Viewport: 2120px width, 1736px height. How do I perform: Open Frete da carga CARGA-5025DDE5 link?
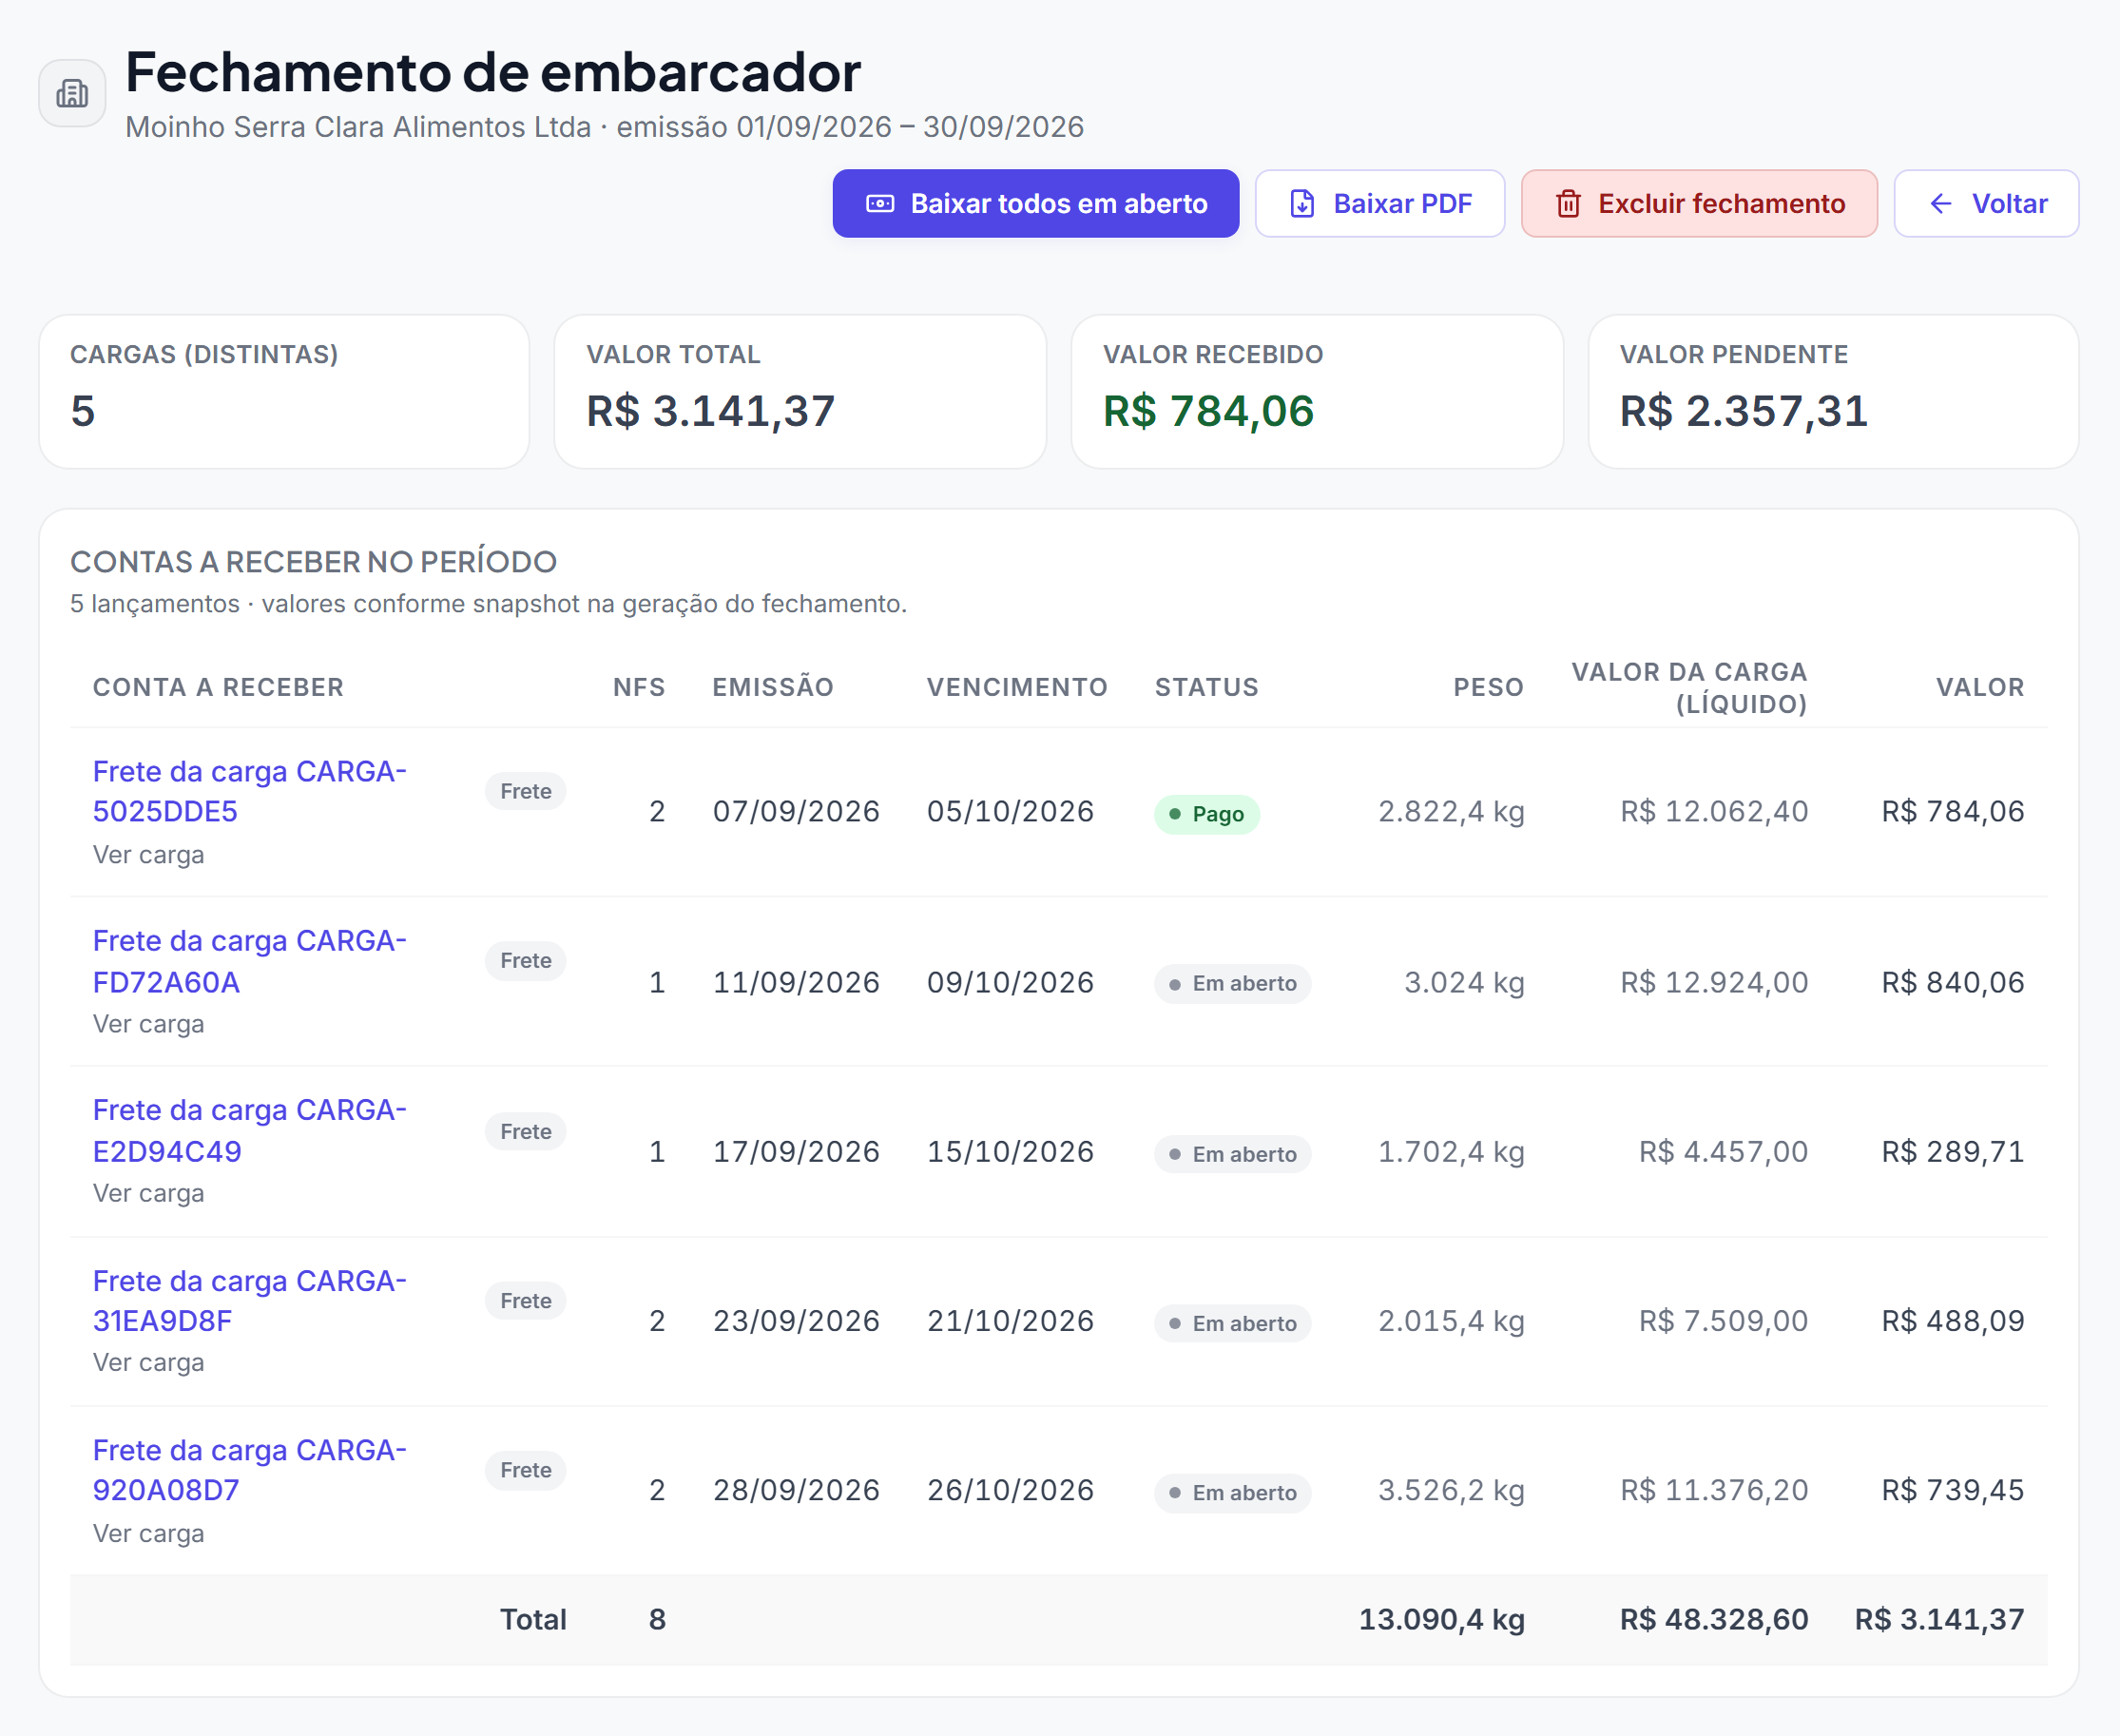click(x=249, y=791)
